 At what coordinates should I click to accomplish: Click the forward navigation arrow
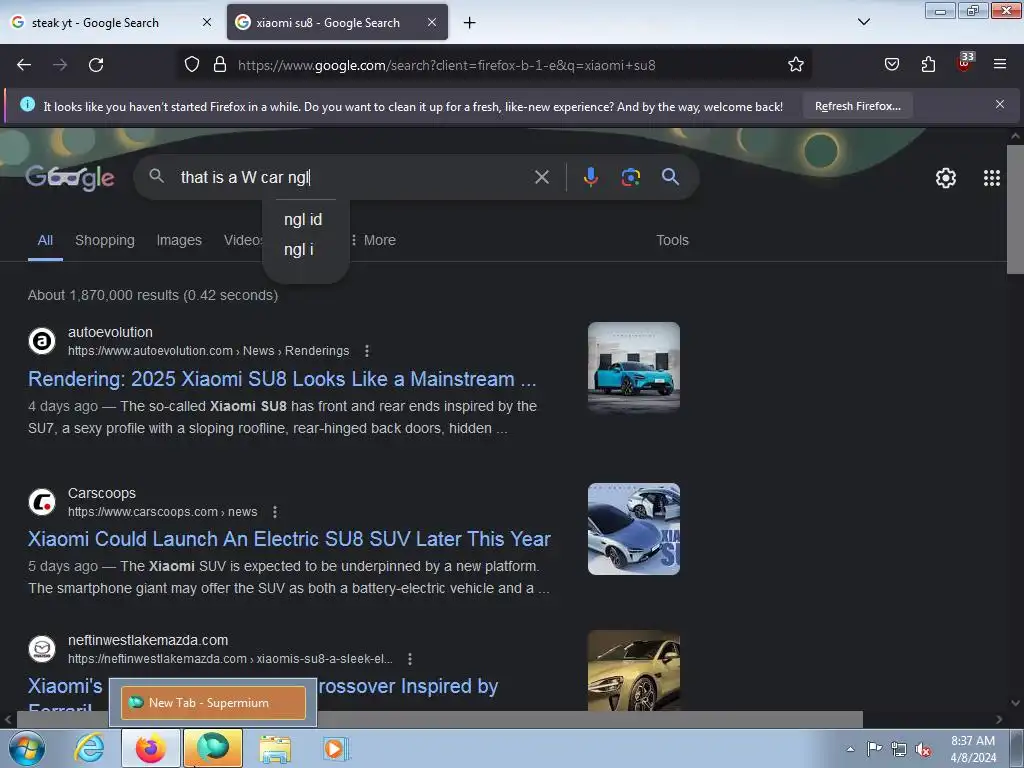[x=60, y=65]
